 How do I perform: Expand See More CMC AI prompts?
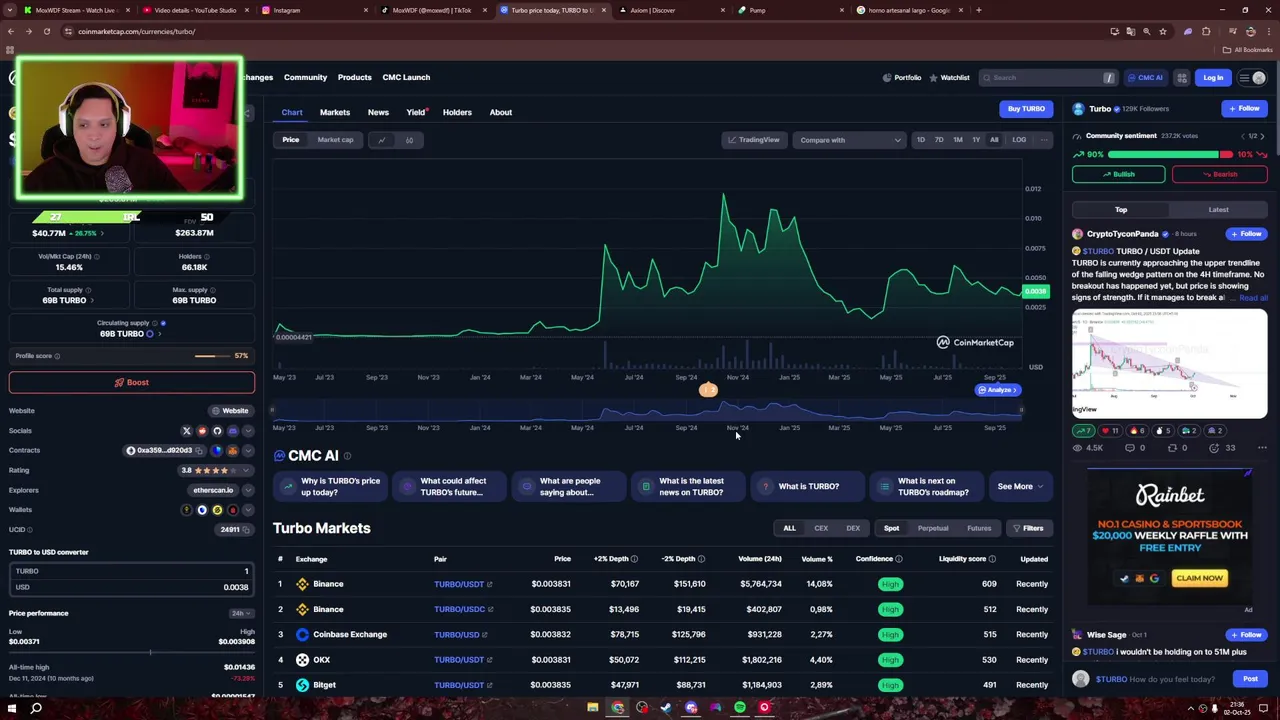(x=1020, y=487)
